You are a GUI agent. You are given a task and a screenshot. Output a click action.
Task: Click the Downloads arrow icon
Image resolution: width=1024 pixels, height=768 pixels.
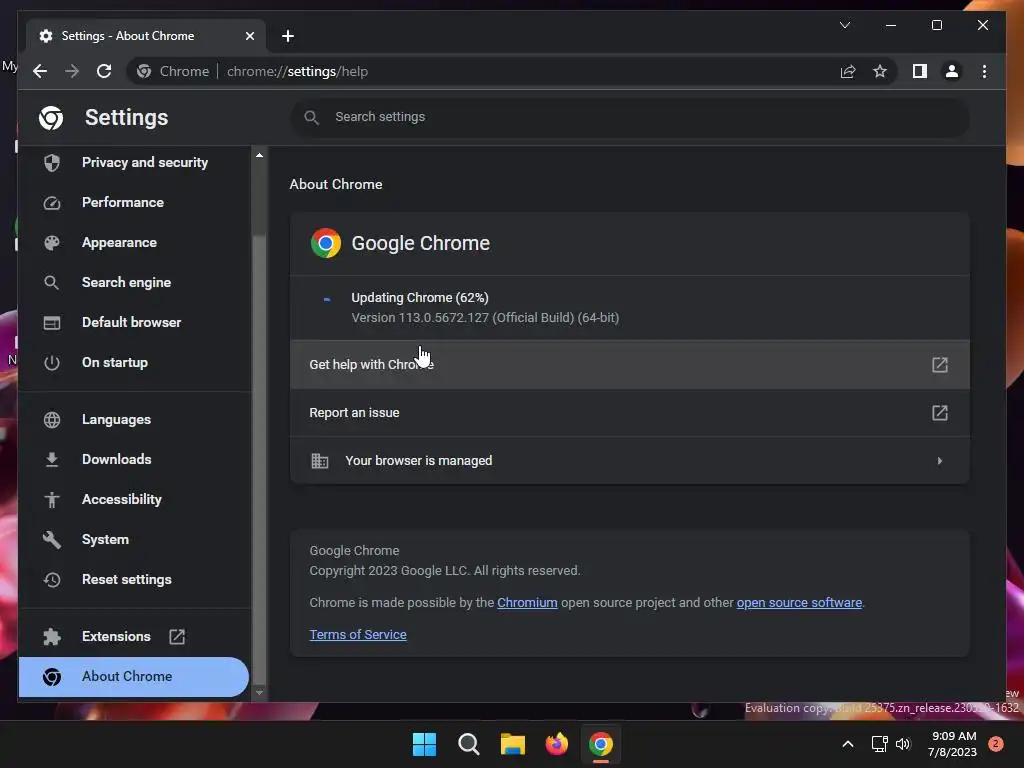pyautogui.click(x=52, y=459)
